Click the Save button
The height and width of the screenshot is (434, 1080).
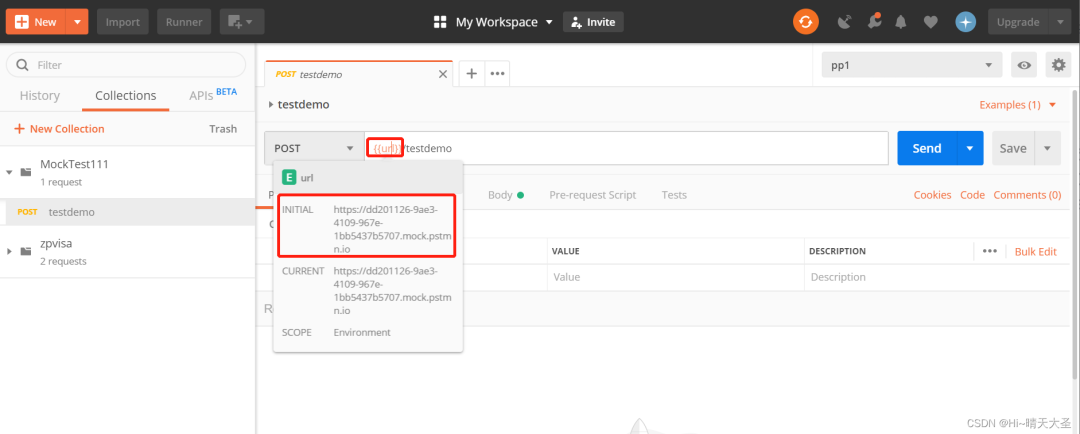(x=1013, y=148)
